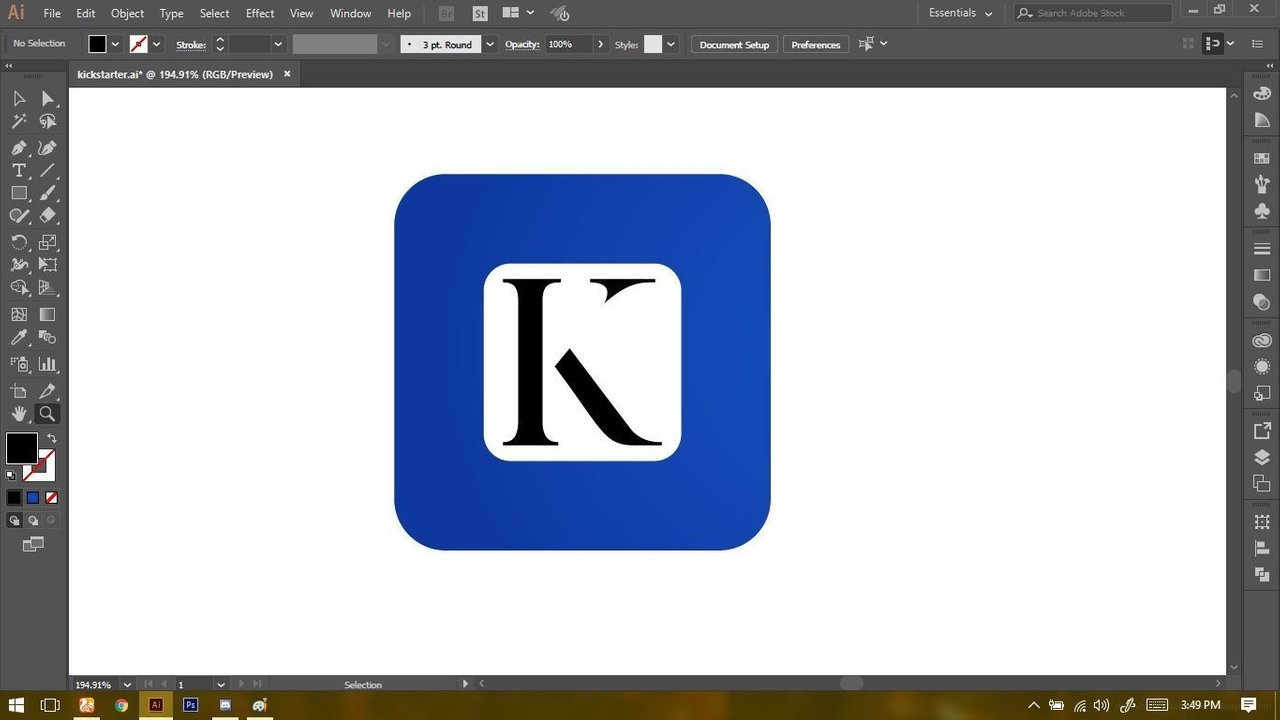Choose the Scale tool
Screen dimensions: 1280x720
coord(47,242)
